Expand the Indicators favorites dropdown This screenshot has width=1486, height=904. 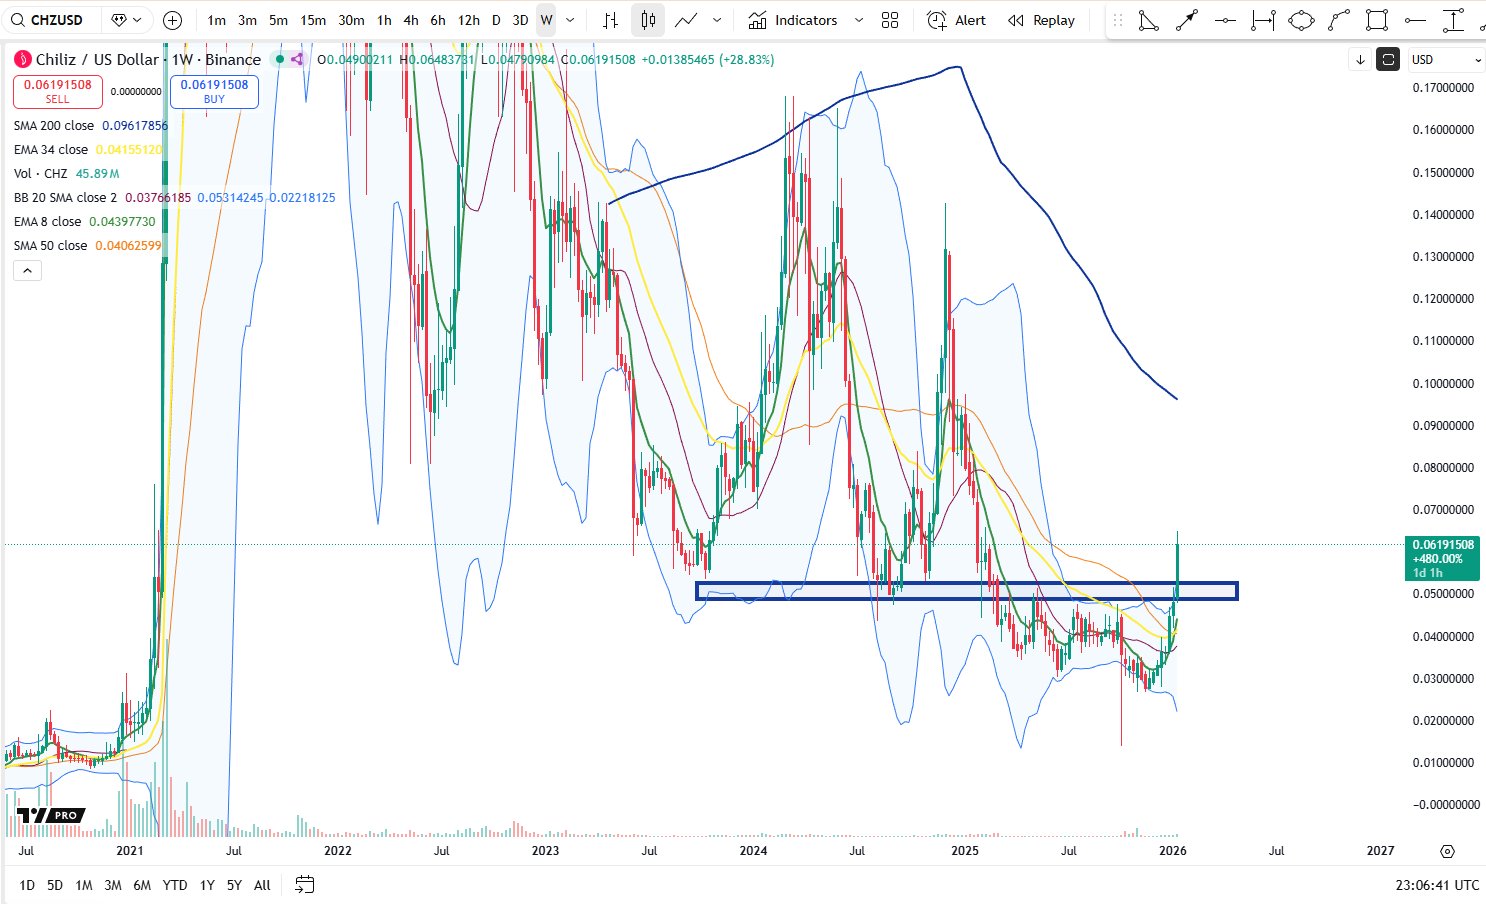(858, 20)
